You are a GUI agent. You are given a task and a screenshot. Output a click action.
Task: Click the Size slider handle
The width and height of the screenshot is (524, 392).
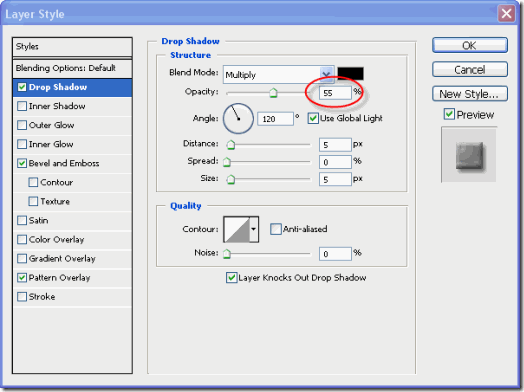click(231, 180)
